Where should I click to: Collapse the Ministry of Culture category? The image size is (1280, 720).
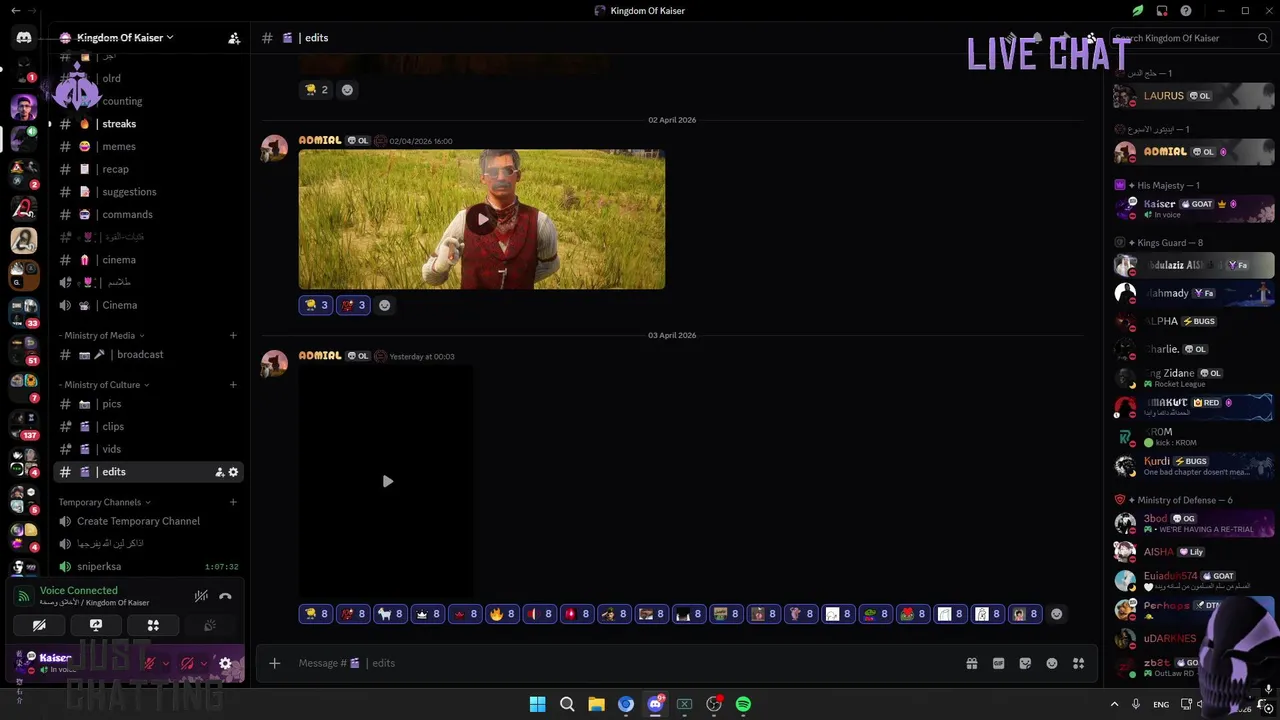tap(104, 385)
